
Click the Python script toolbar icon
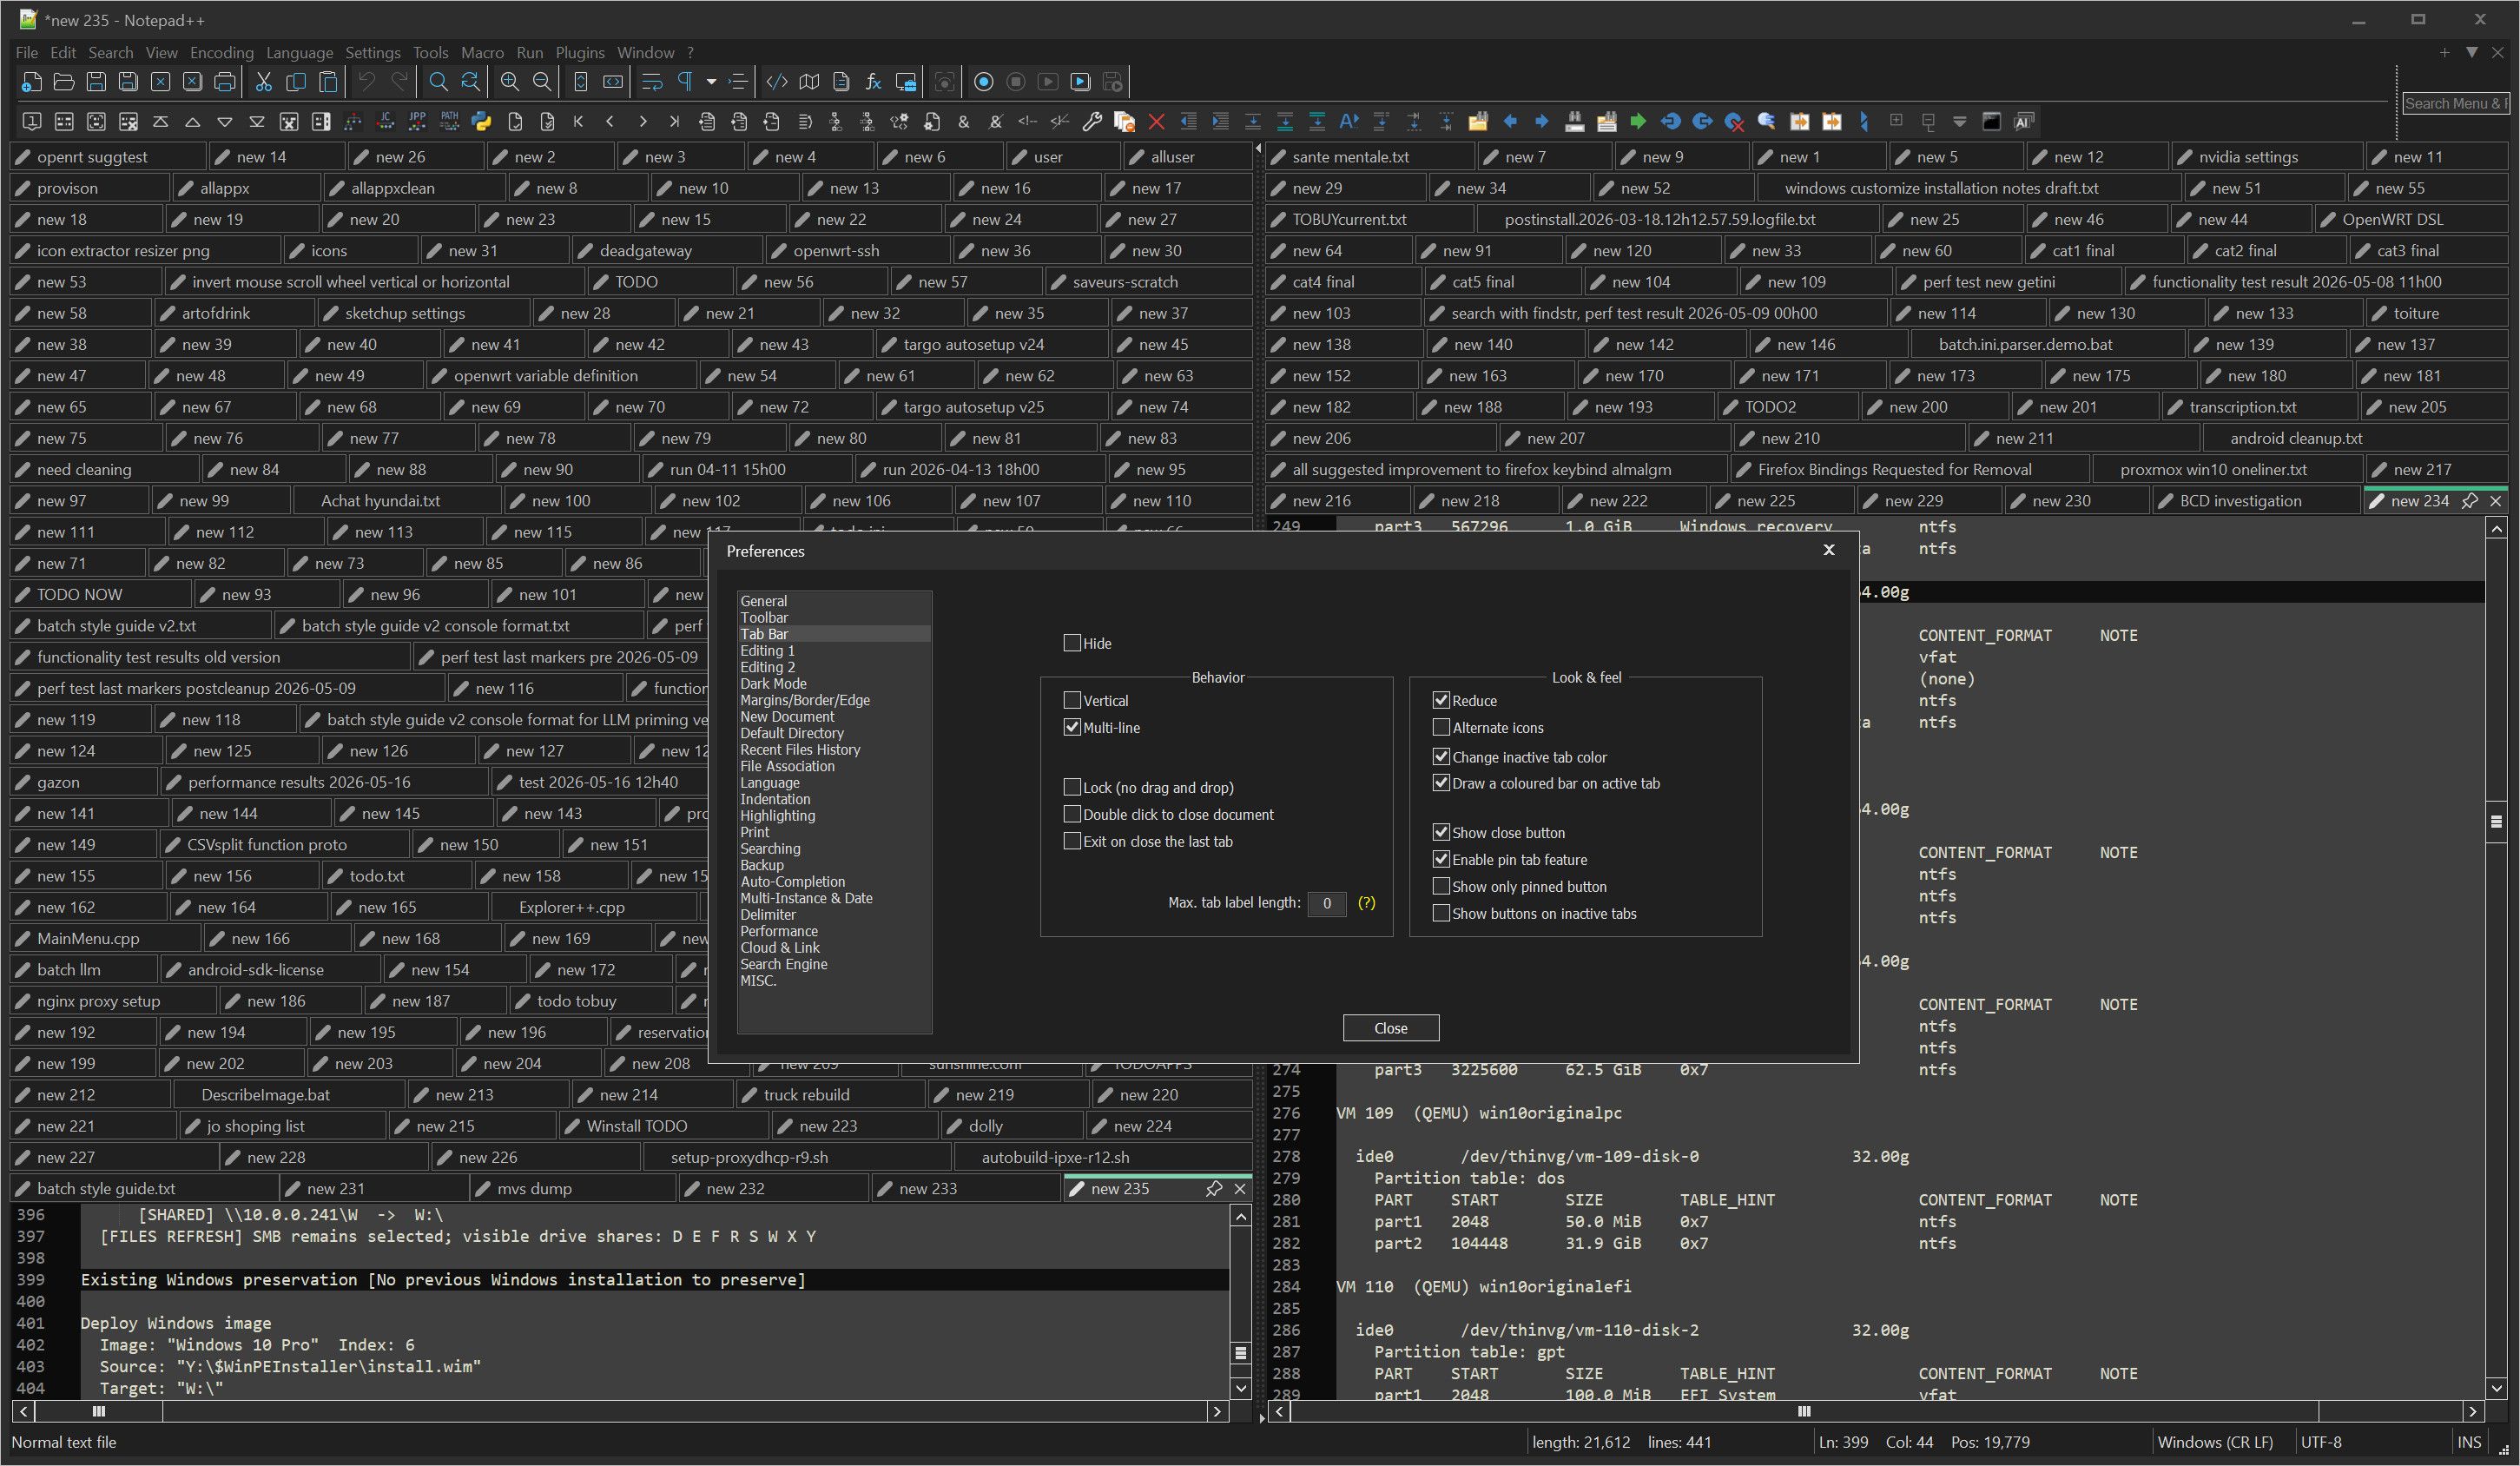482,122
